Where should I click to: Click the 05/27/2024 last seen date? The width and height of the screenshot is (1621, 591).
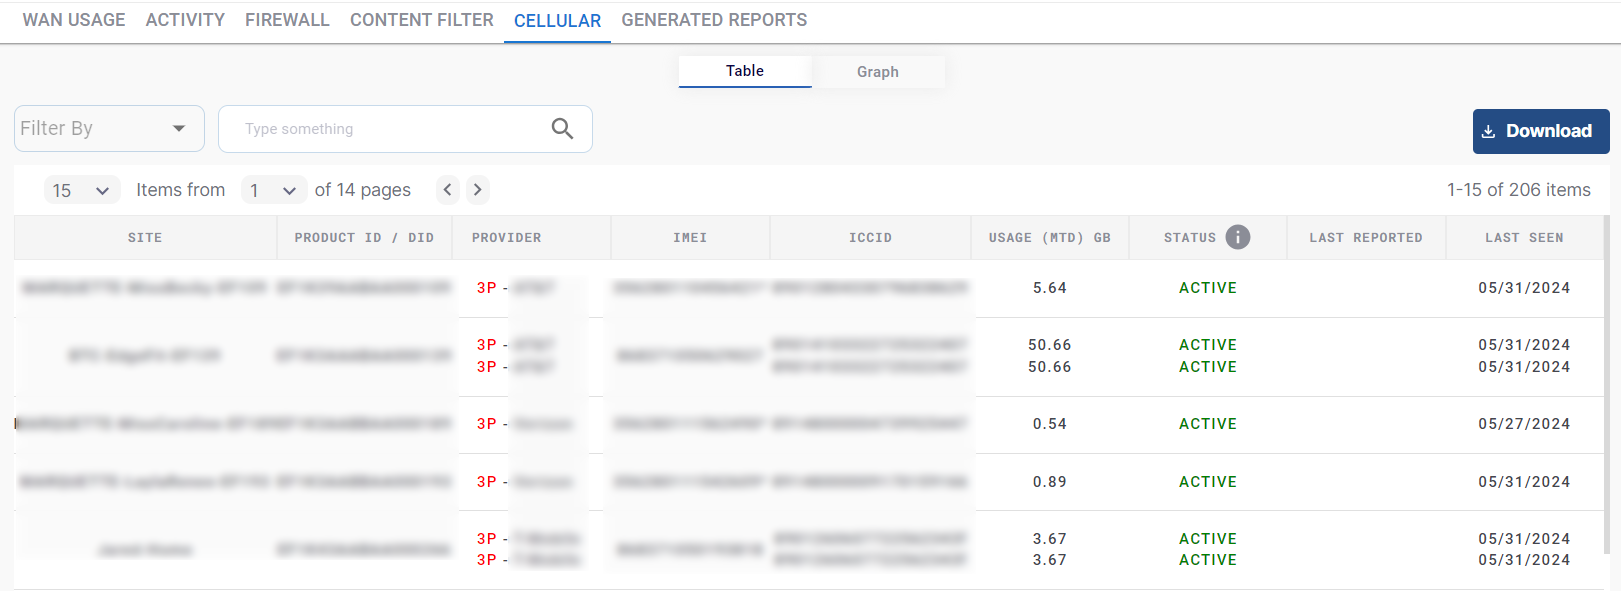[x=1524, y=424]
